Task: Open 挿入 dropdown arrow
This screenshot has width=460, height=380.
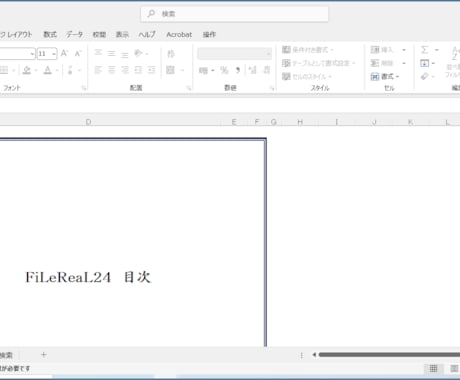Action: 404,50
